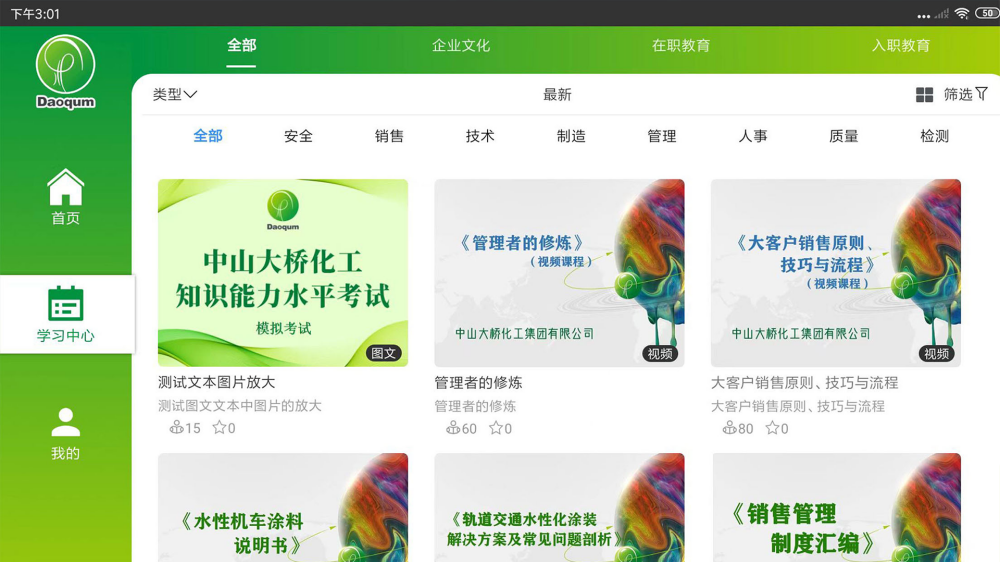Click the Daoqum logo in the sidebar

65,72
